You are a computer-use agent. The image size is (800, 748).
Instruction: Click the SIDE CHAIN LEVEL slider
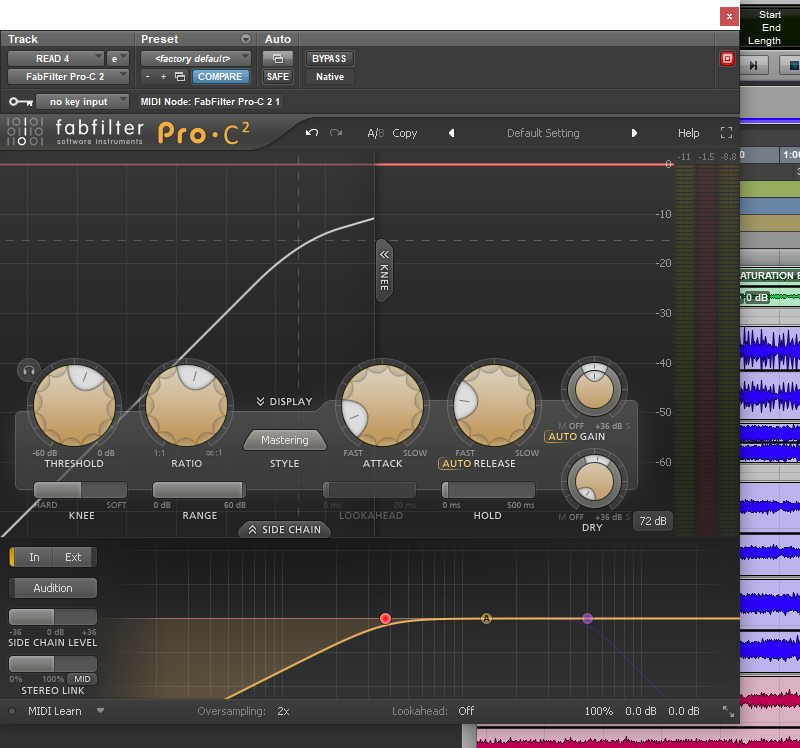click(53, 616)
